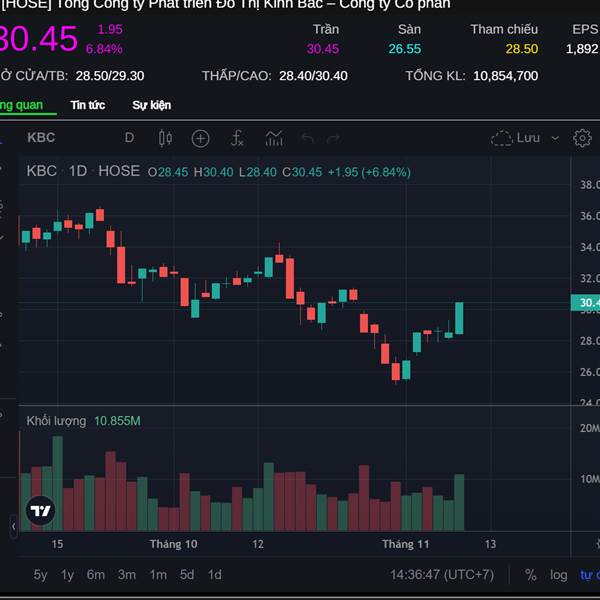Click the compare/add symbol plus icon
This screenshot has width=600, height=600.
coord(200,138)
